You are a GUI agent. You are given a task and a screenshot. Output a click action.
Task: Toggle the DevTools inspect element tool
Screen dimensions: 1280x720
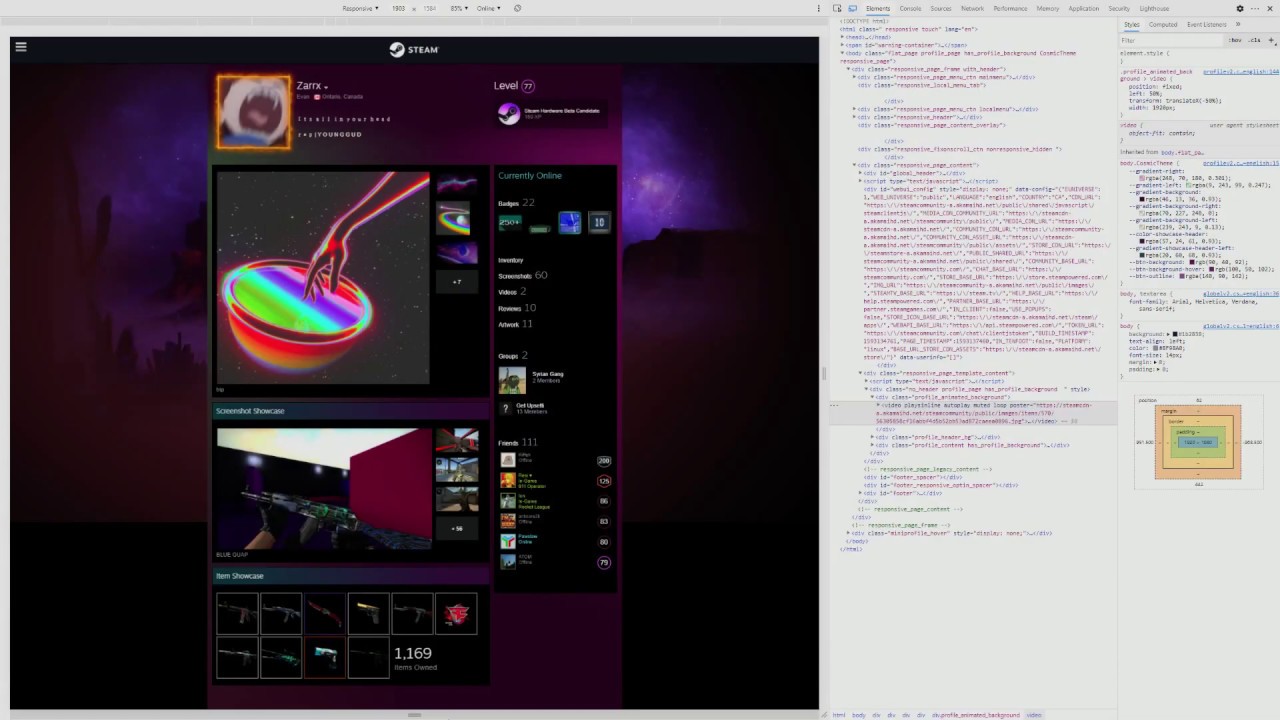coord(837,8)
